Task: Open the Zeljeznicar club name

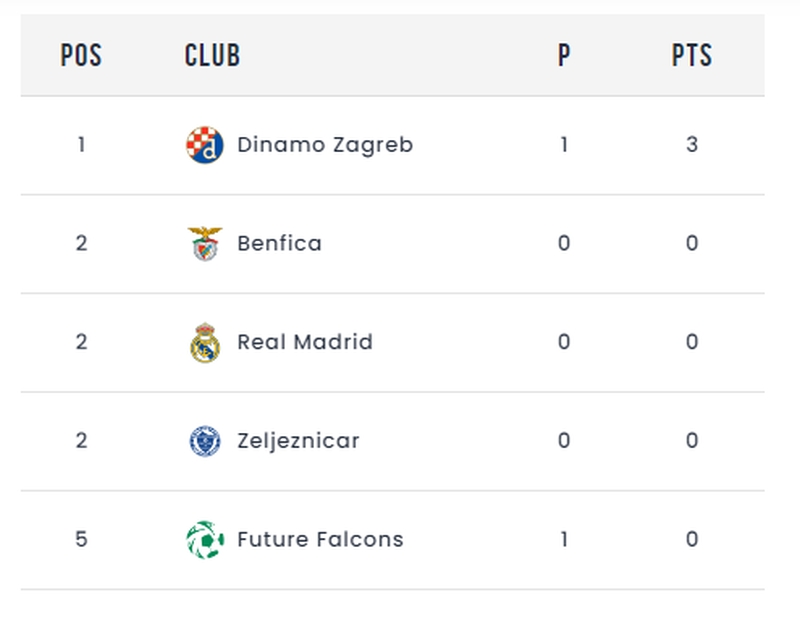Action: (x=298, y=441)
